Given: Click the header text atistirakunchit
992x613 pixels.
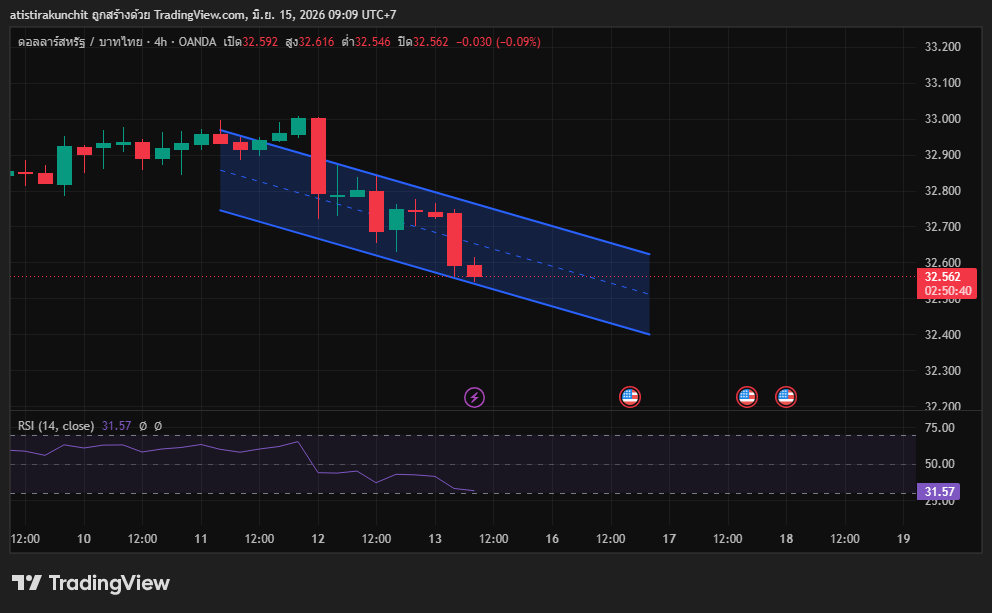Looking at the screenshot, I should [49, 15].
